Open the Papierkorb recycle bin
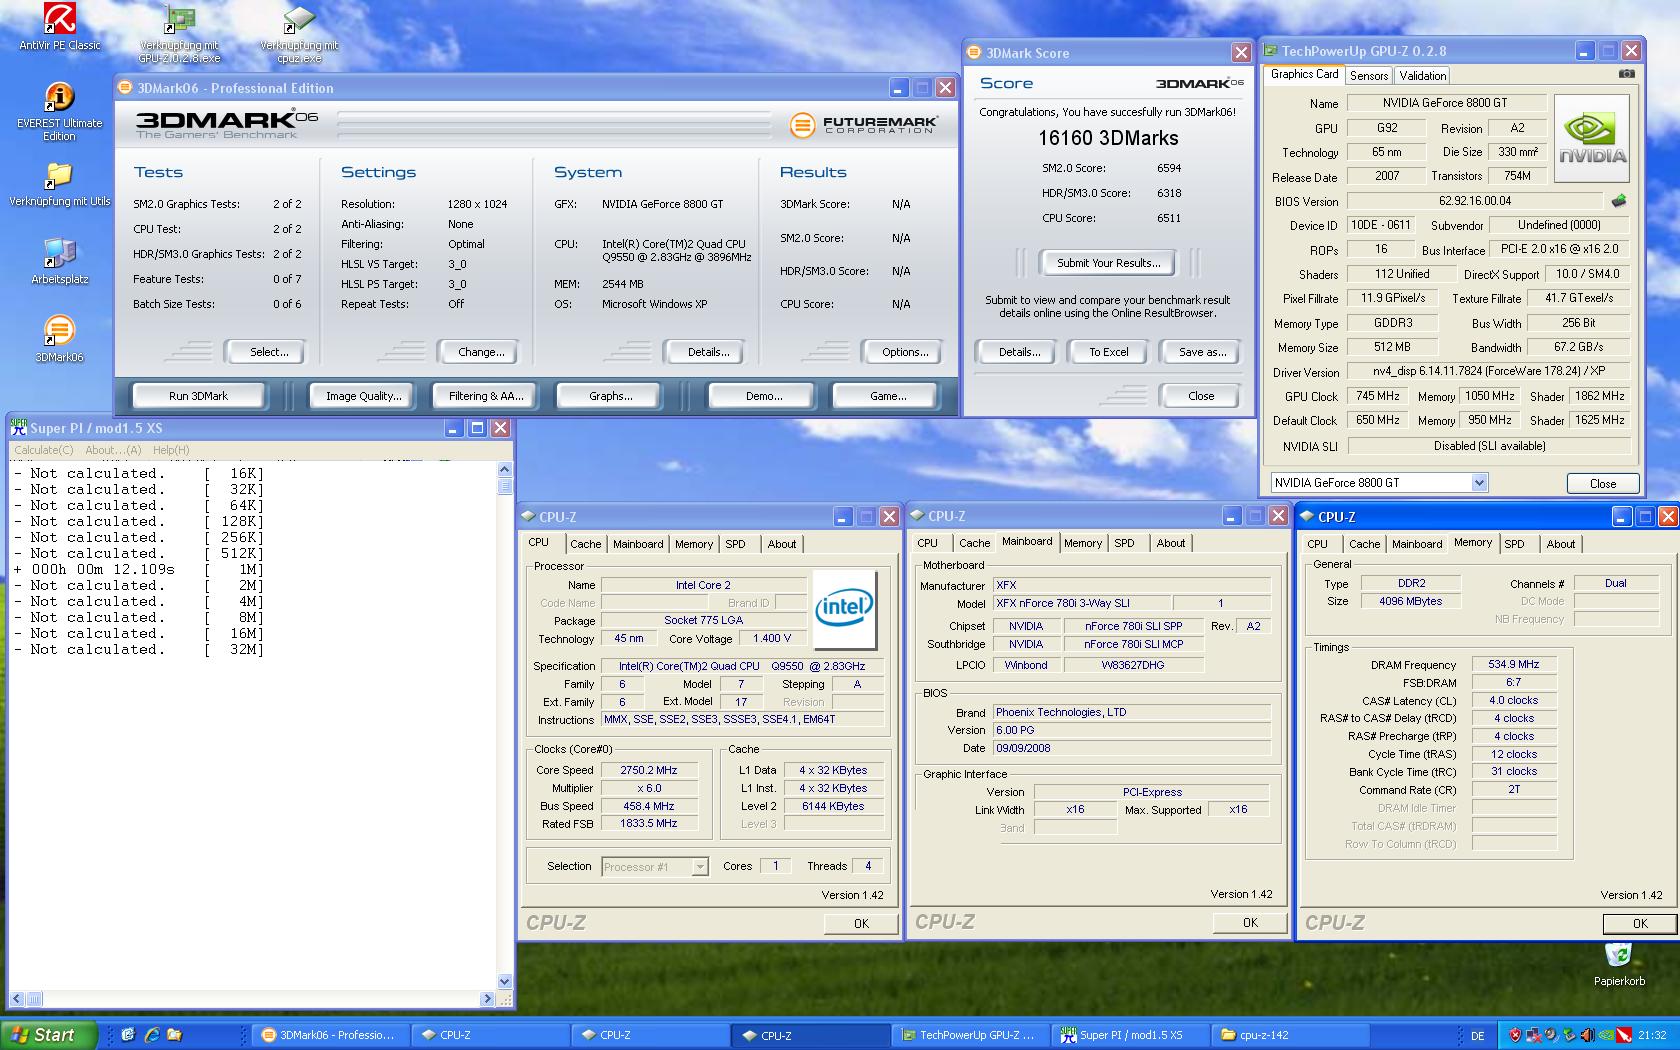This screenshot has width=1680, height=1050. click(x=1618, y=957)
